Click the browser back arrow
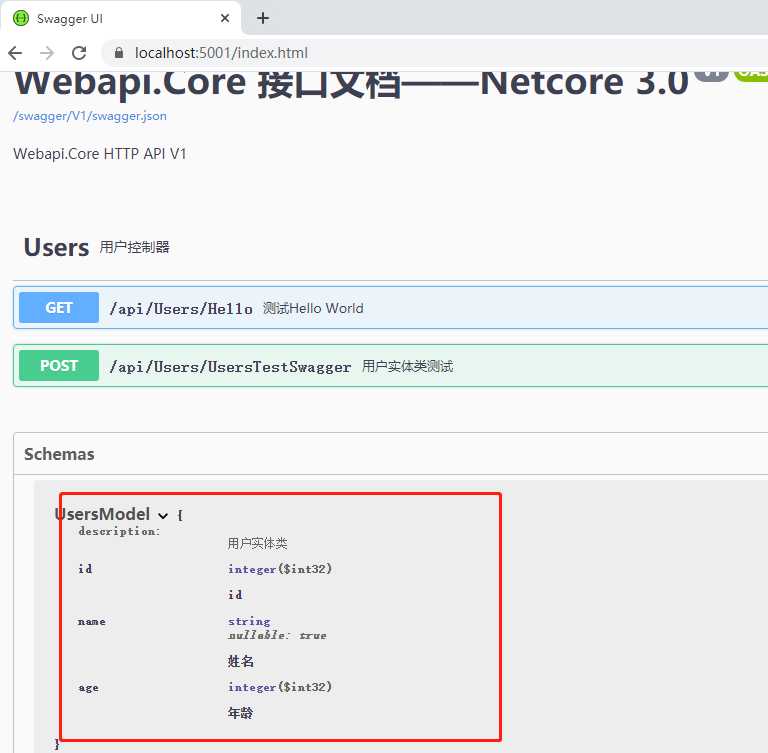Image resolution: width=768 pixels, height=753 pixels. point(15,52)
